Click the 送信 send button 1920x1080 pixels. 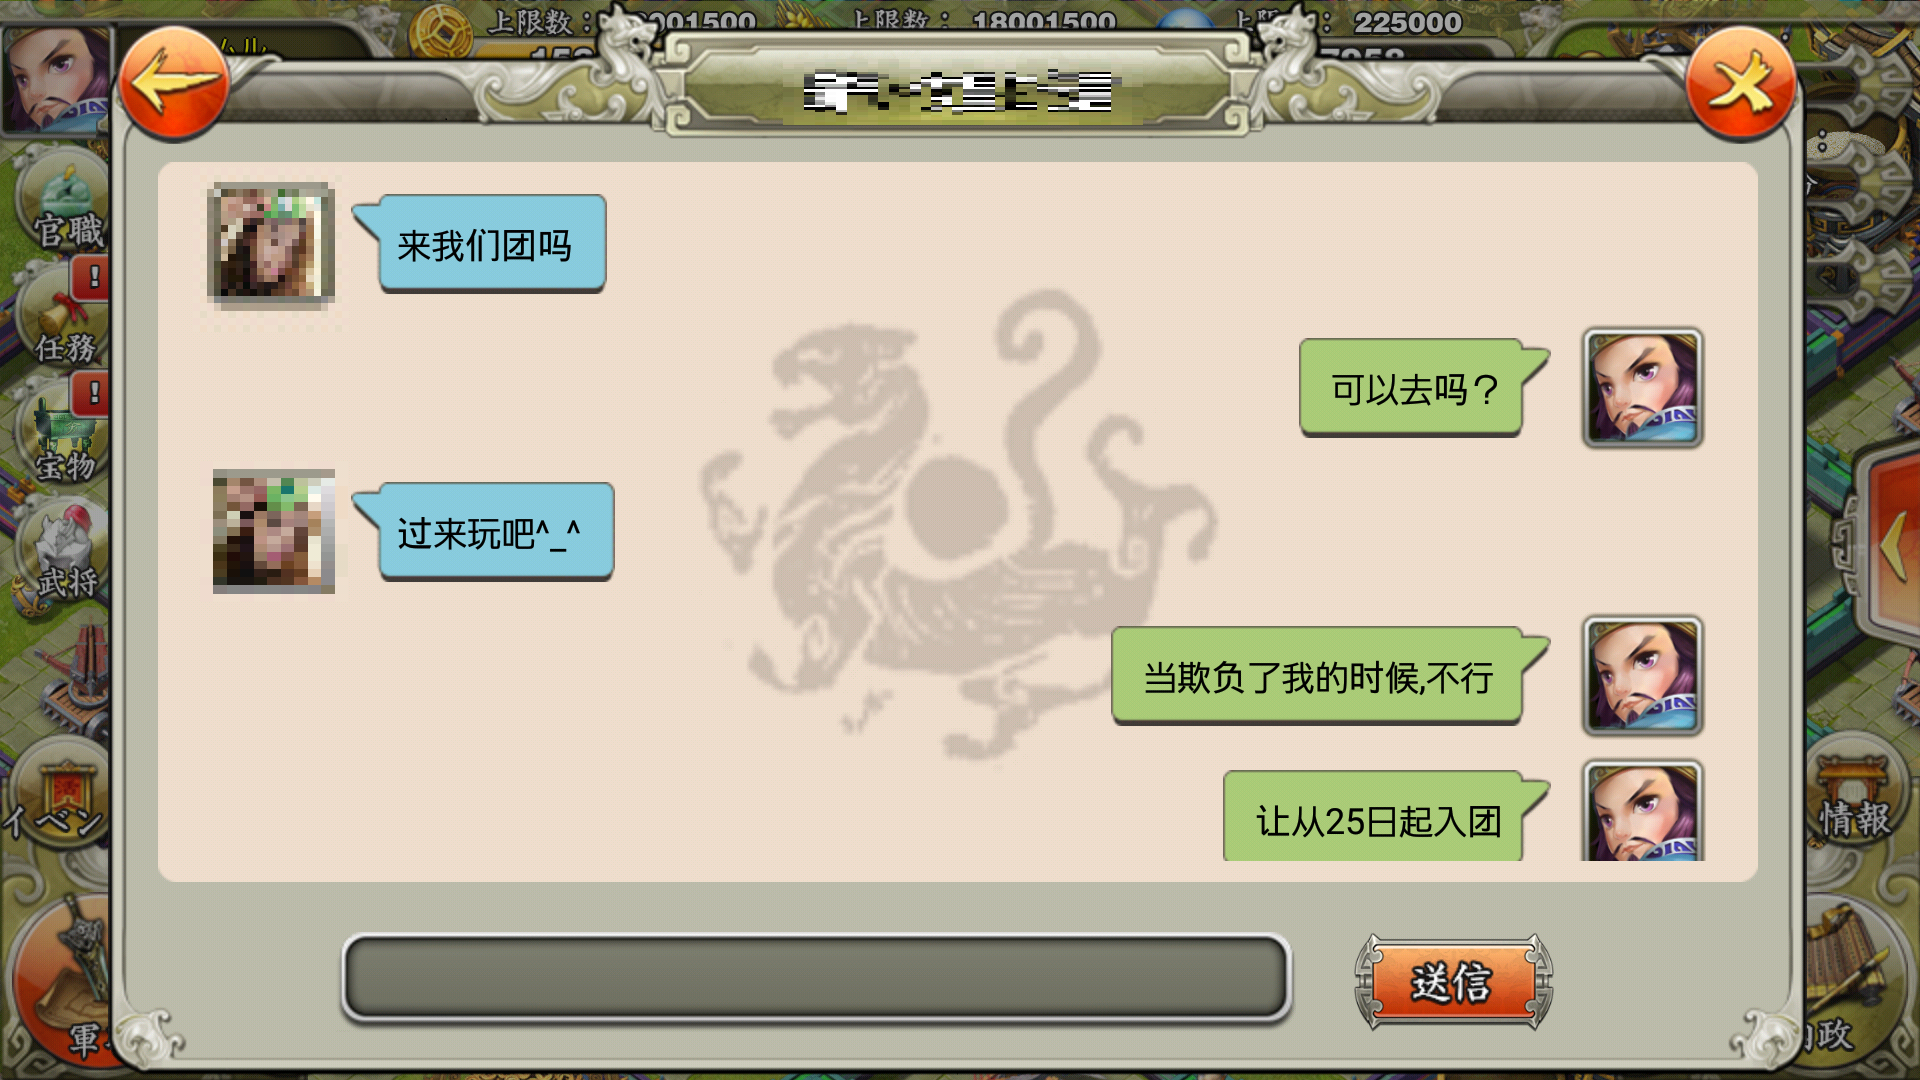tap(1453, 981)
